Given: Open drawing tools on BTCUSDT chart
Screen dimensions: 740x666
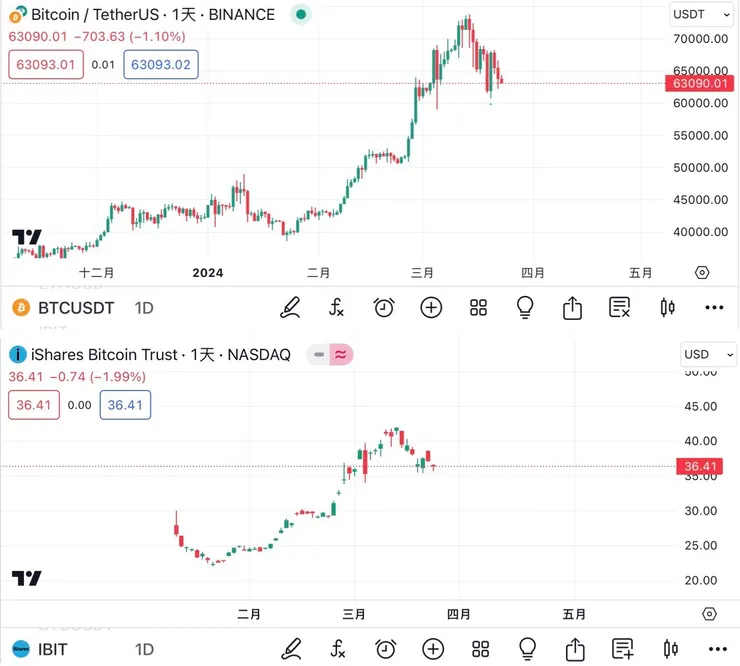Looking at the screenshot, I should 290,308.
